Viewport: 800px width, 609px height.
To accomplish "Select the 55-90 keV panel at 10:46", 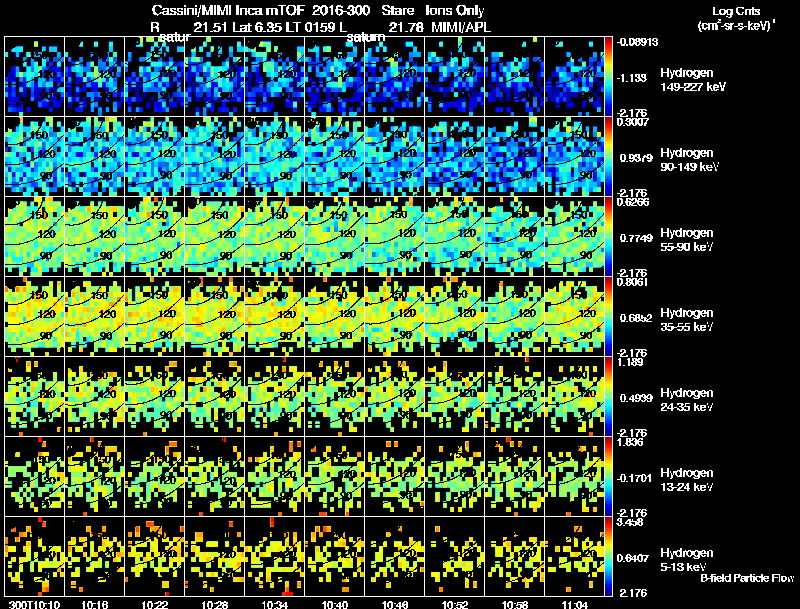I will tap(395, 237).
